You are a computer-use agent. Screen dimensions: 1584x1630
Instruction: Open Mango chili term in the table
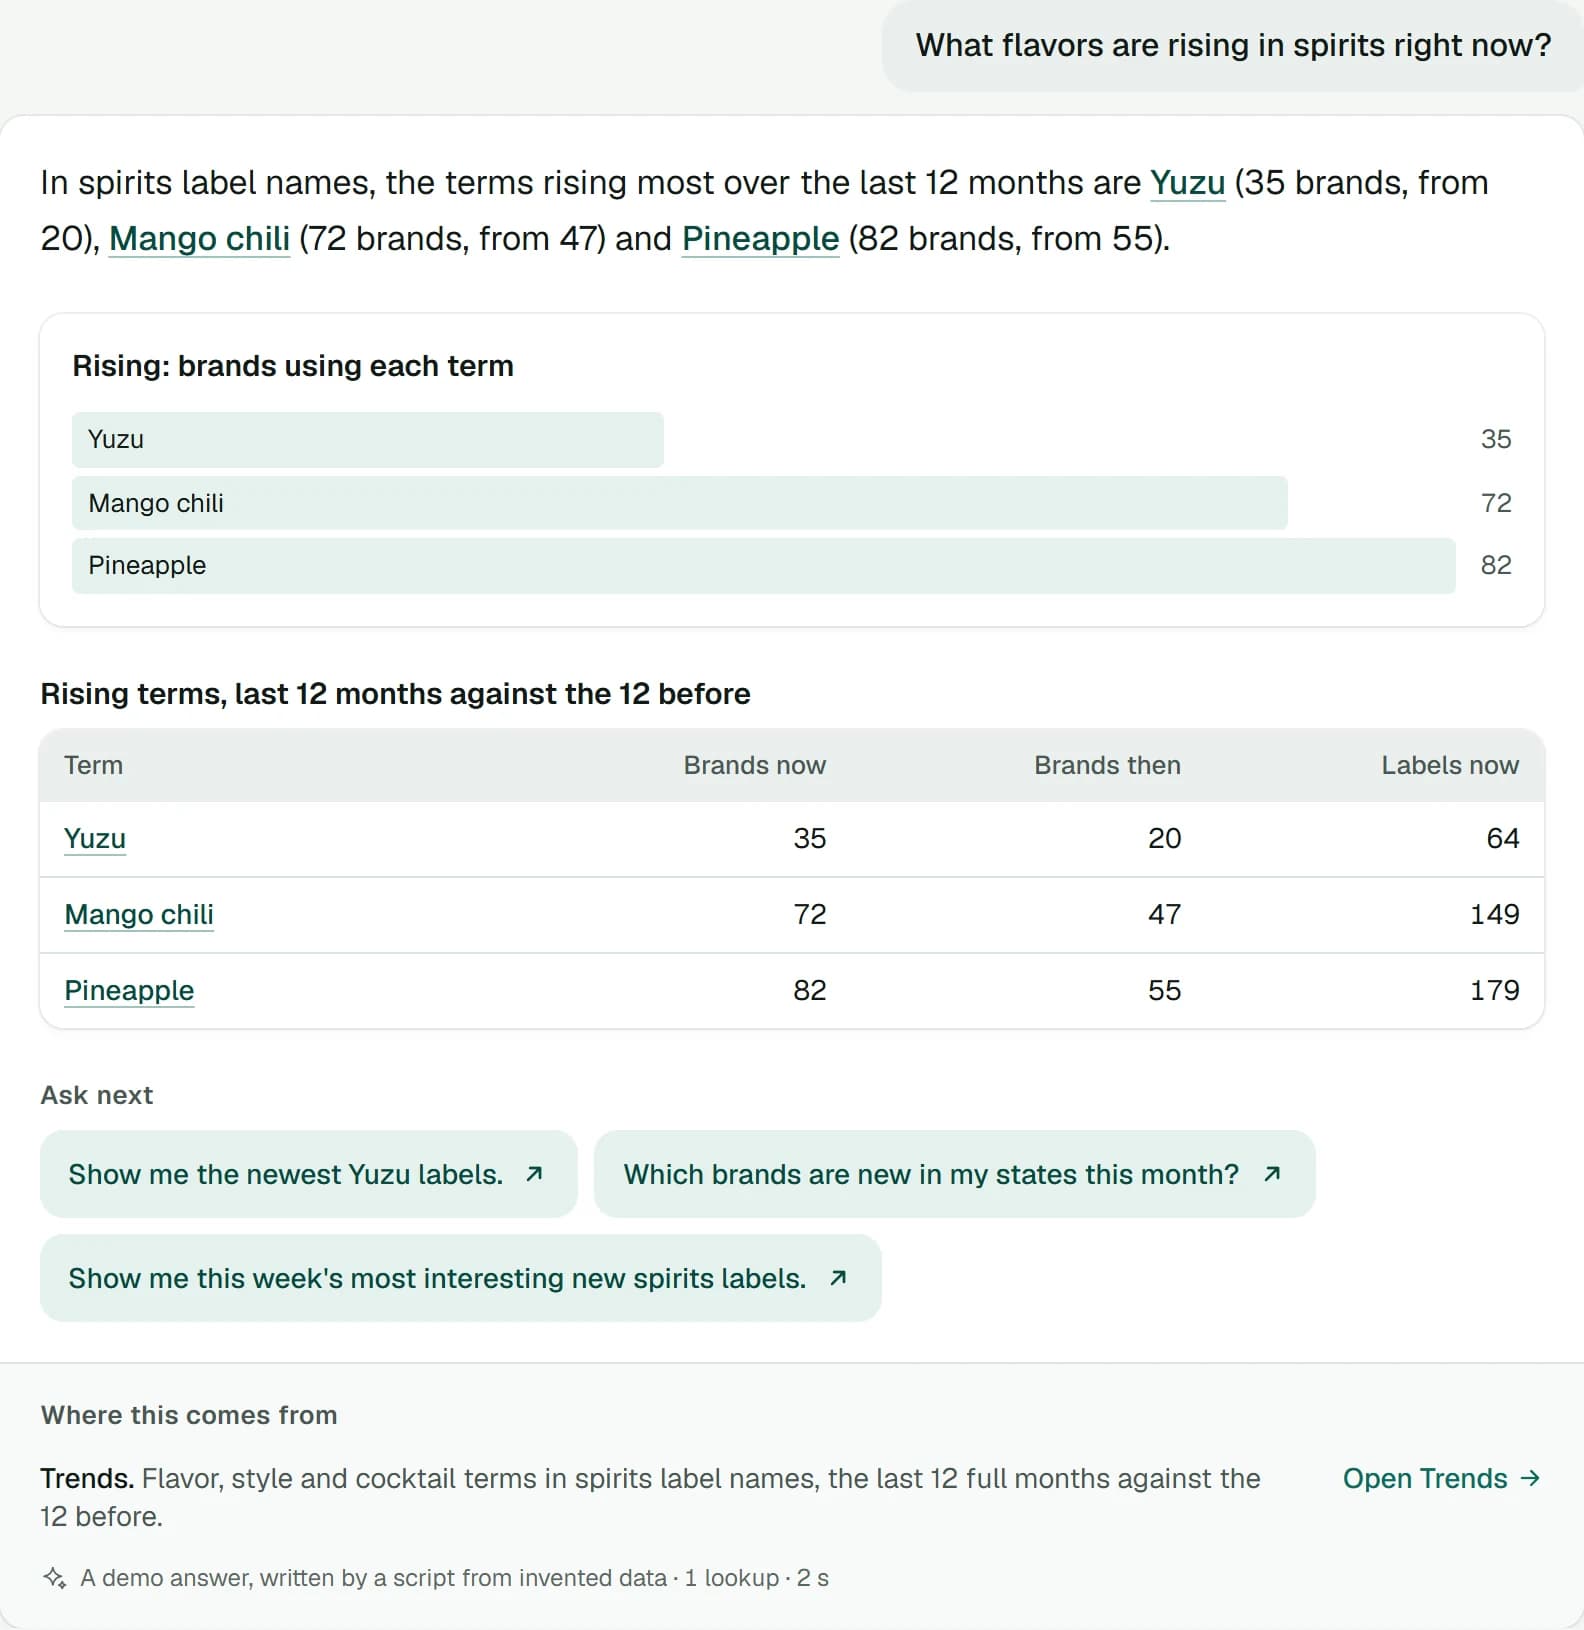coord(139,914)
